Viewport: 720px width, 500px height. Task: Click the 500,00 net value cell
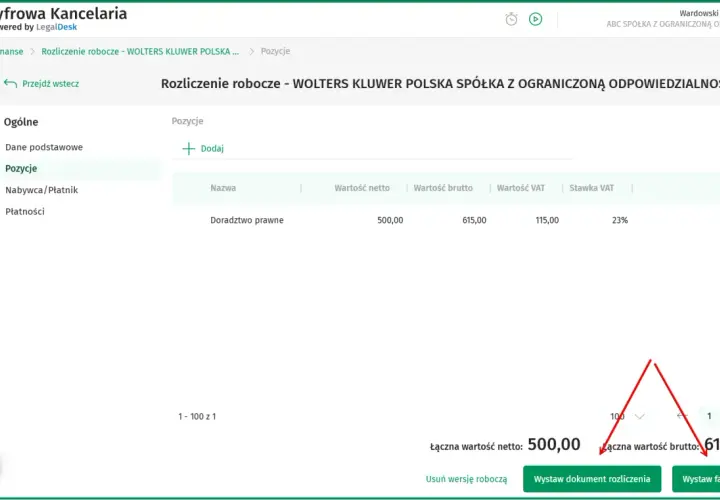(x=390, y=220)
